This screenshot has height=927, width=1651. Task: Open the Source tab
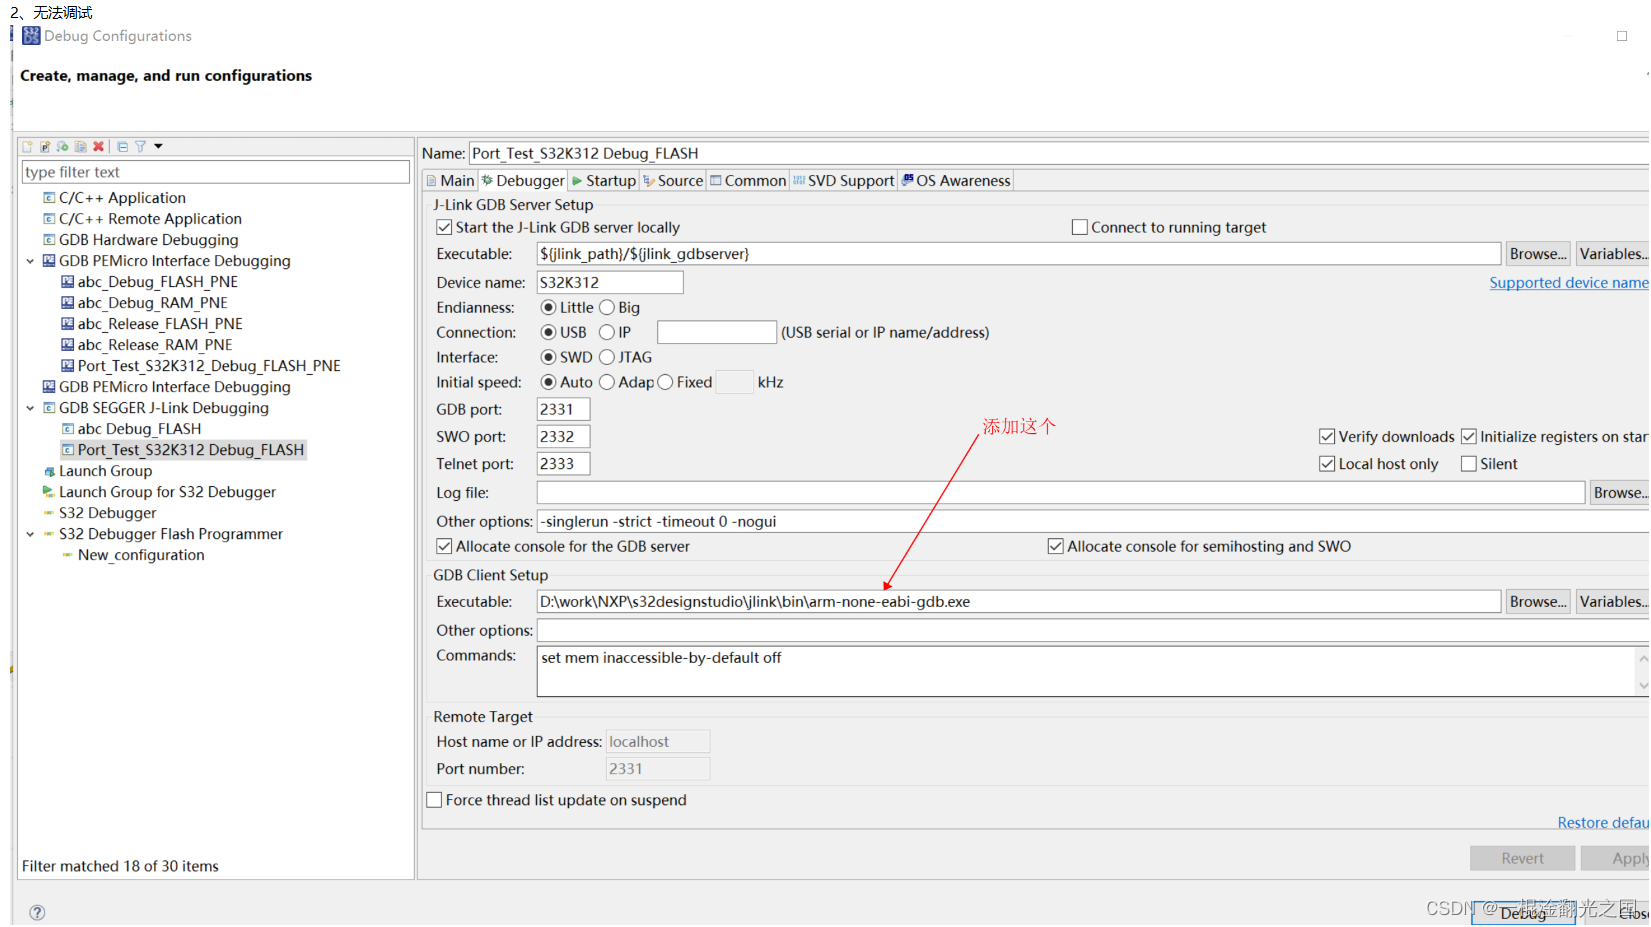[x=673, y=181]
